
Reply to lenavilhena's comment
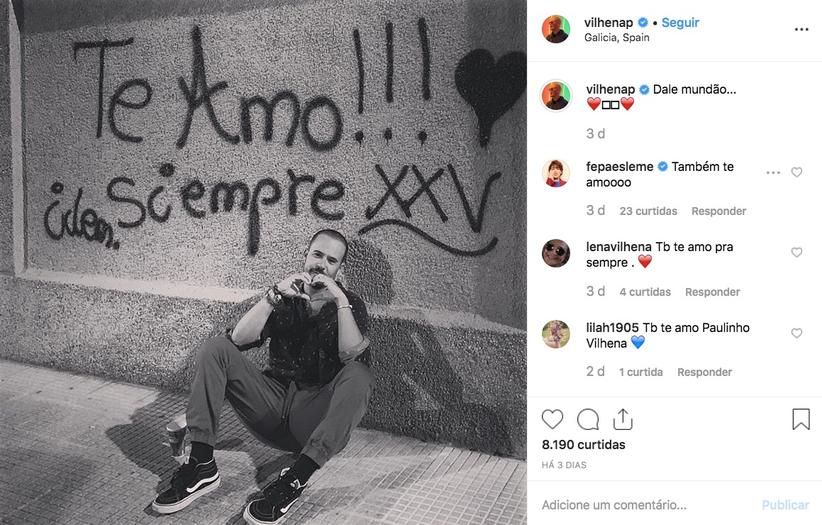(x=712, y=292)
